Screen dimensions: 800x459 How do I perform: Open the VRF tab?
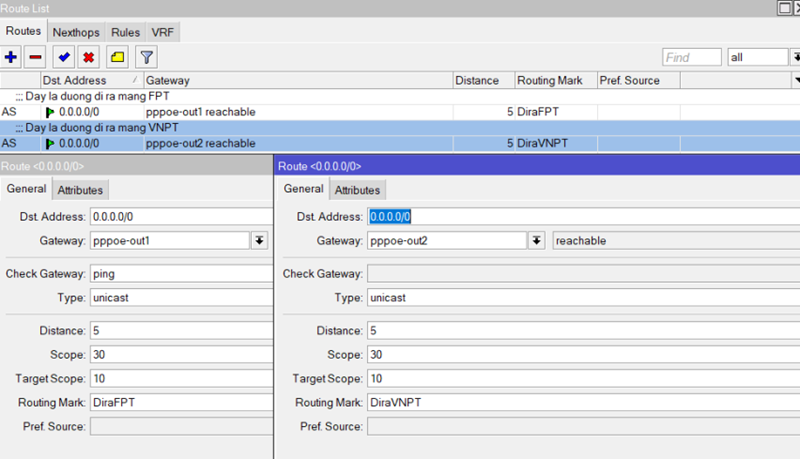click(x=162, y=32)
